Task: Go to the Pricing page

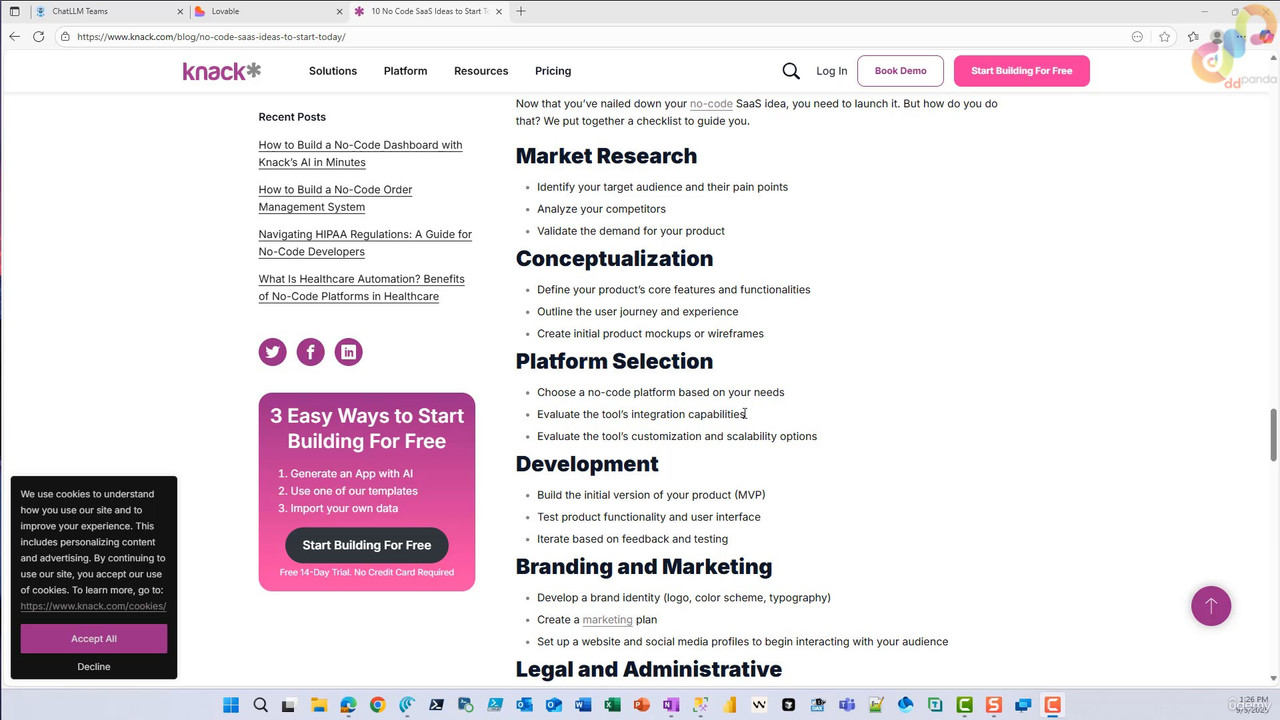Action: coord(553,71)
